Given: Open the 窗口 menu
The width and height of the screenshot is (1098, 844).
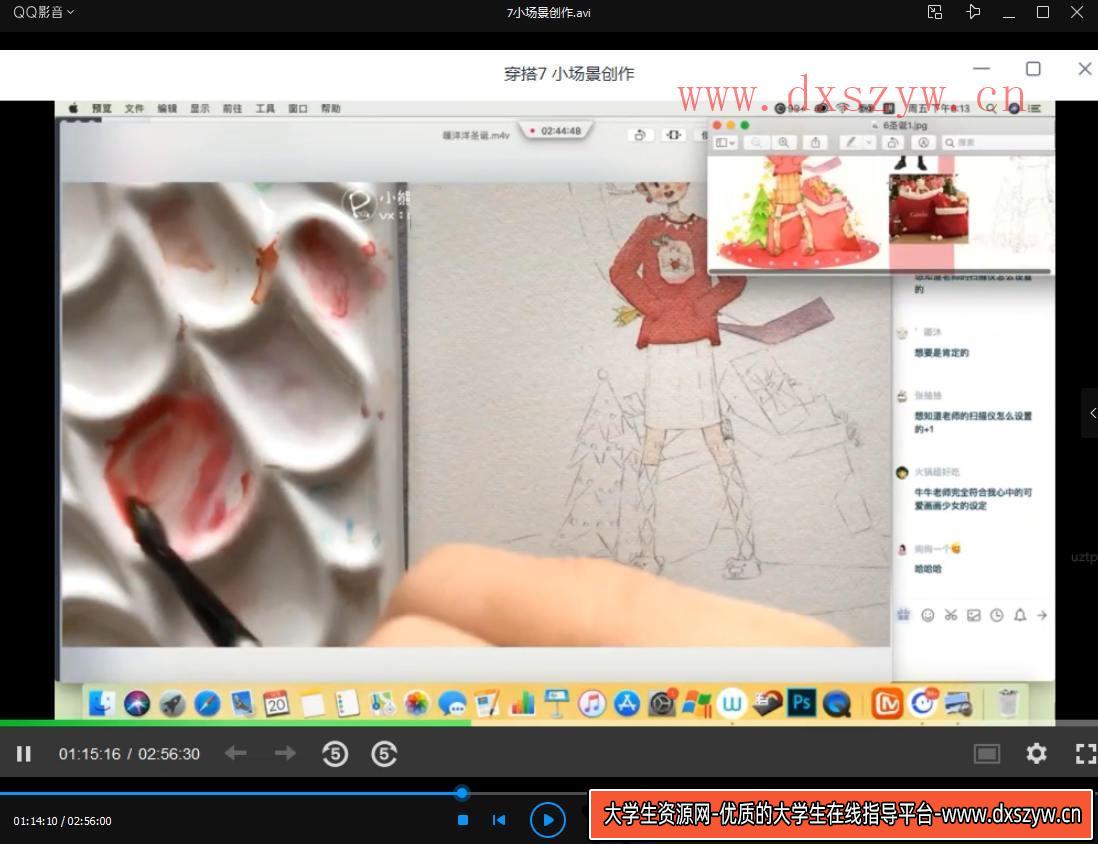Looking at the screenshot, I should coord(298,109).
